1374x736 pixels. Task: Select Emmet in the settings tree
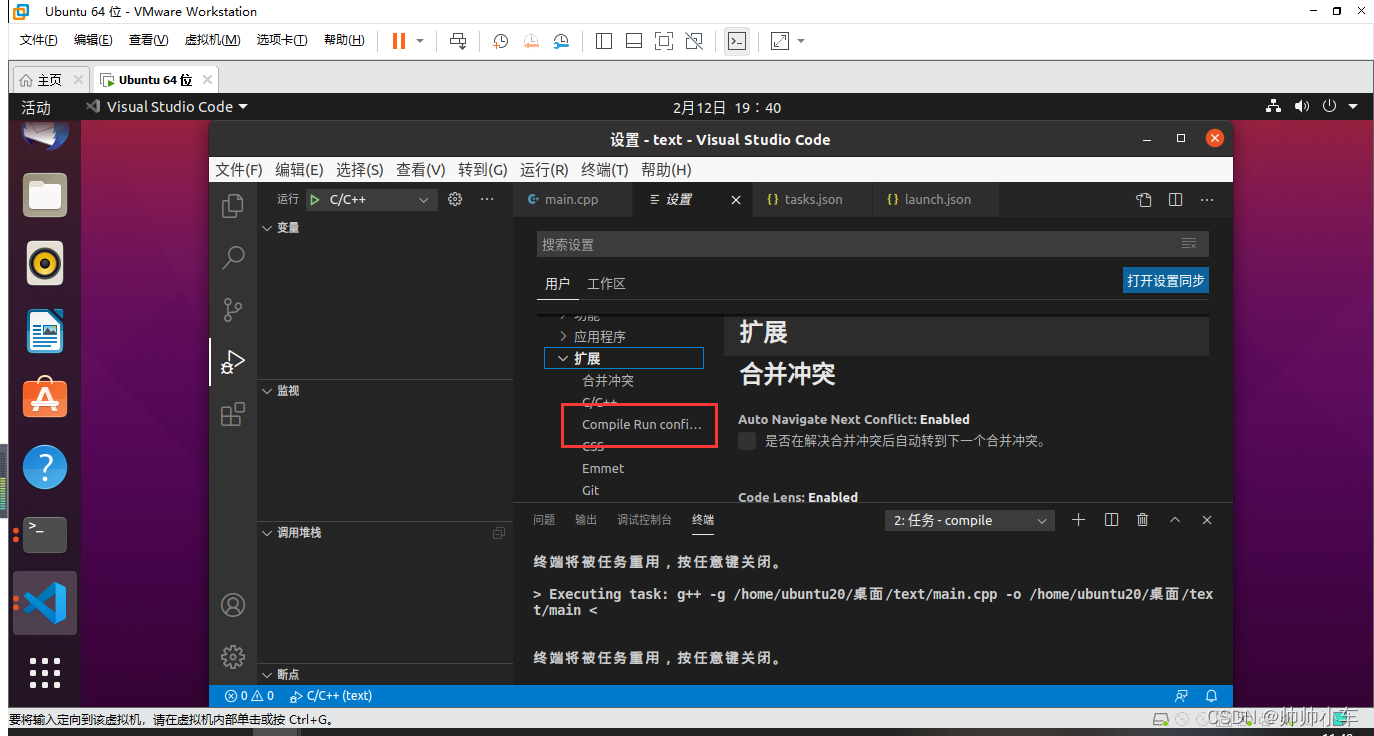[x=603, y=468]
